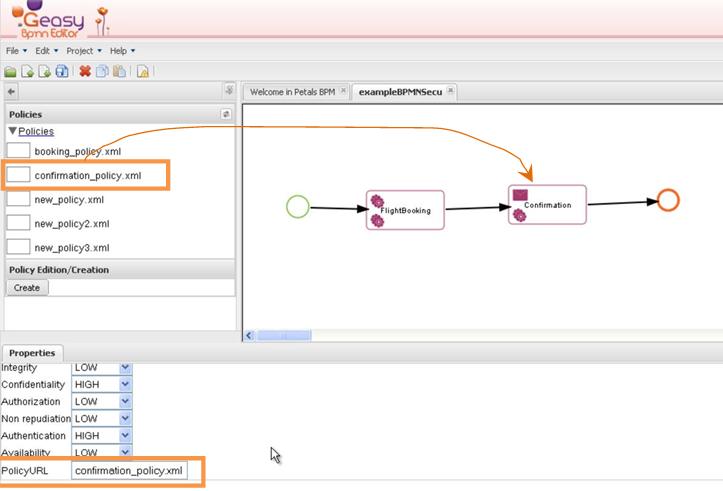This screenshot has height=491, width=723.
Task: Close the Welcome in Petals BPM tab
Action: pyautogui.click(x=343, y=91)
